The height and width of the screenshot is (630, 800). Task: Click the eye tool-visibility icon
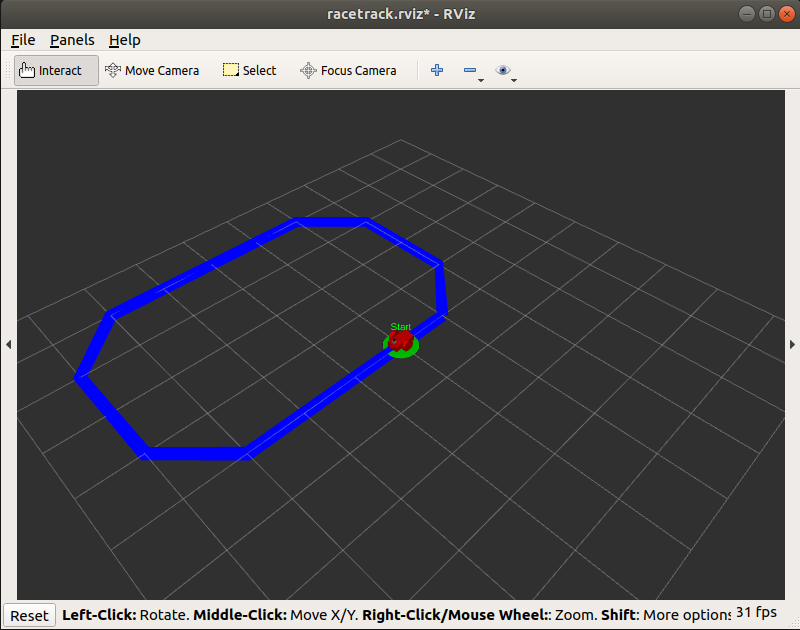pyautogui.click(x=503, y=70)
